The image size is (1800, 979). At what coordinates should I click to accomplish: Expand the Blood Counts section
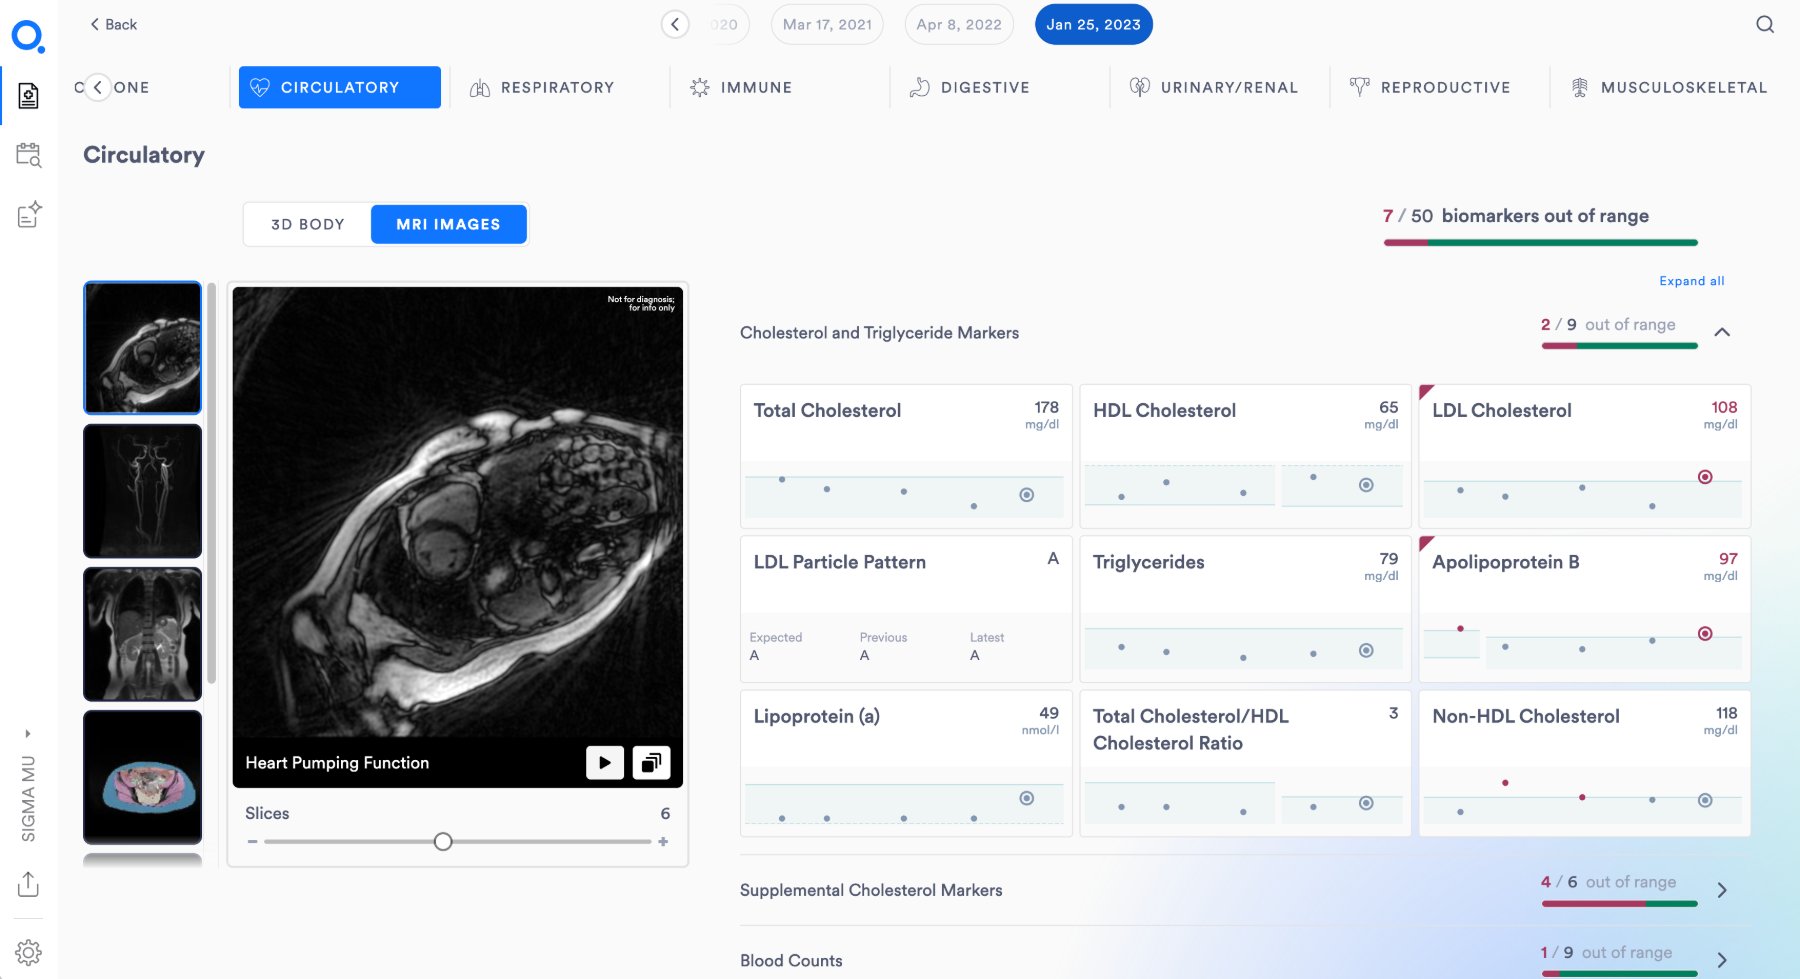tap(1722, 960)
